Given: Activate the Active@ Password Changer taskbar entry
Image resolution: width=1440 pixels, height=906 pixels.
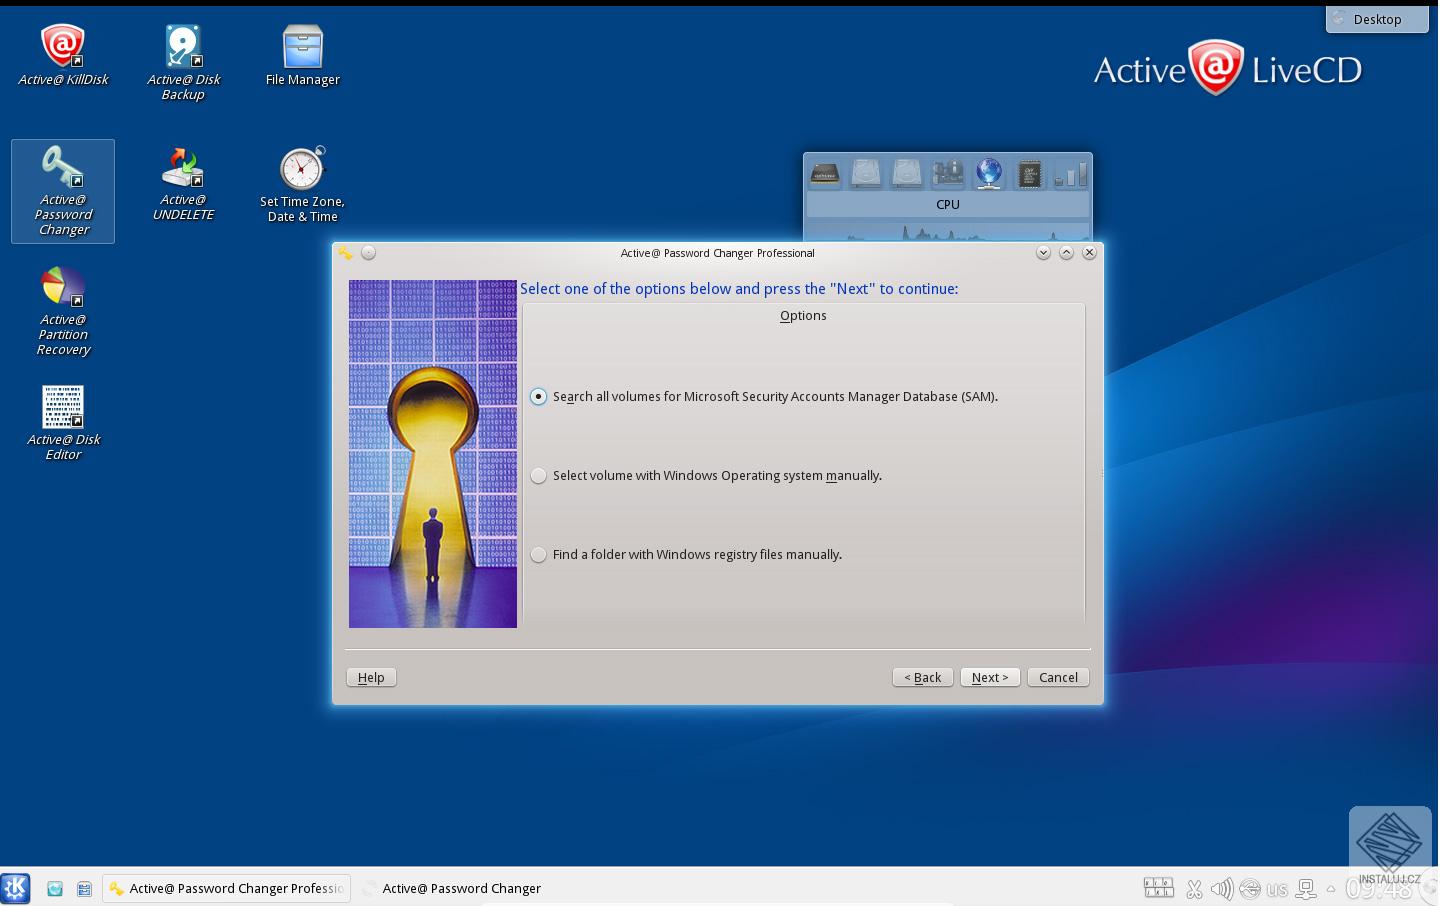Looking at the screenshot, I should pyautogui.click(x=451, y=888).
